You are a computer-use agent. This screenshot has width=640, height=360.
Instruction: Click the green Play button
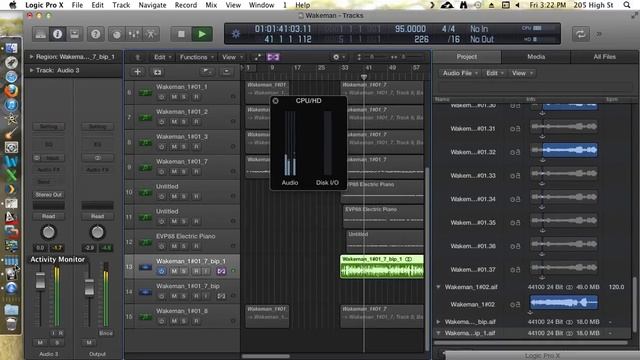(x=202, y=34)
